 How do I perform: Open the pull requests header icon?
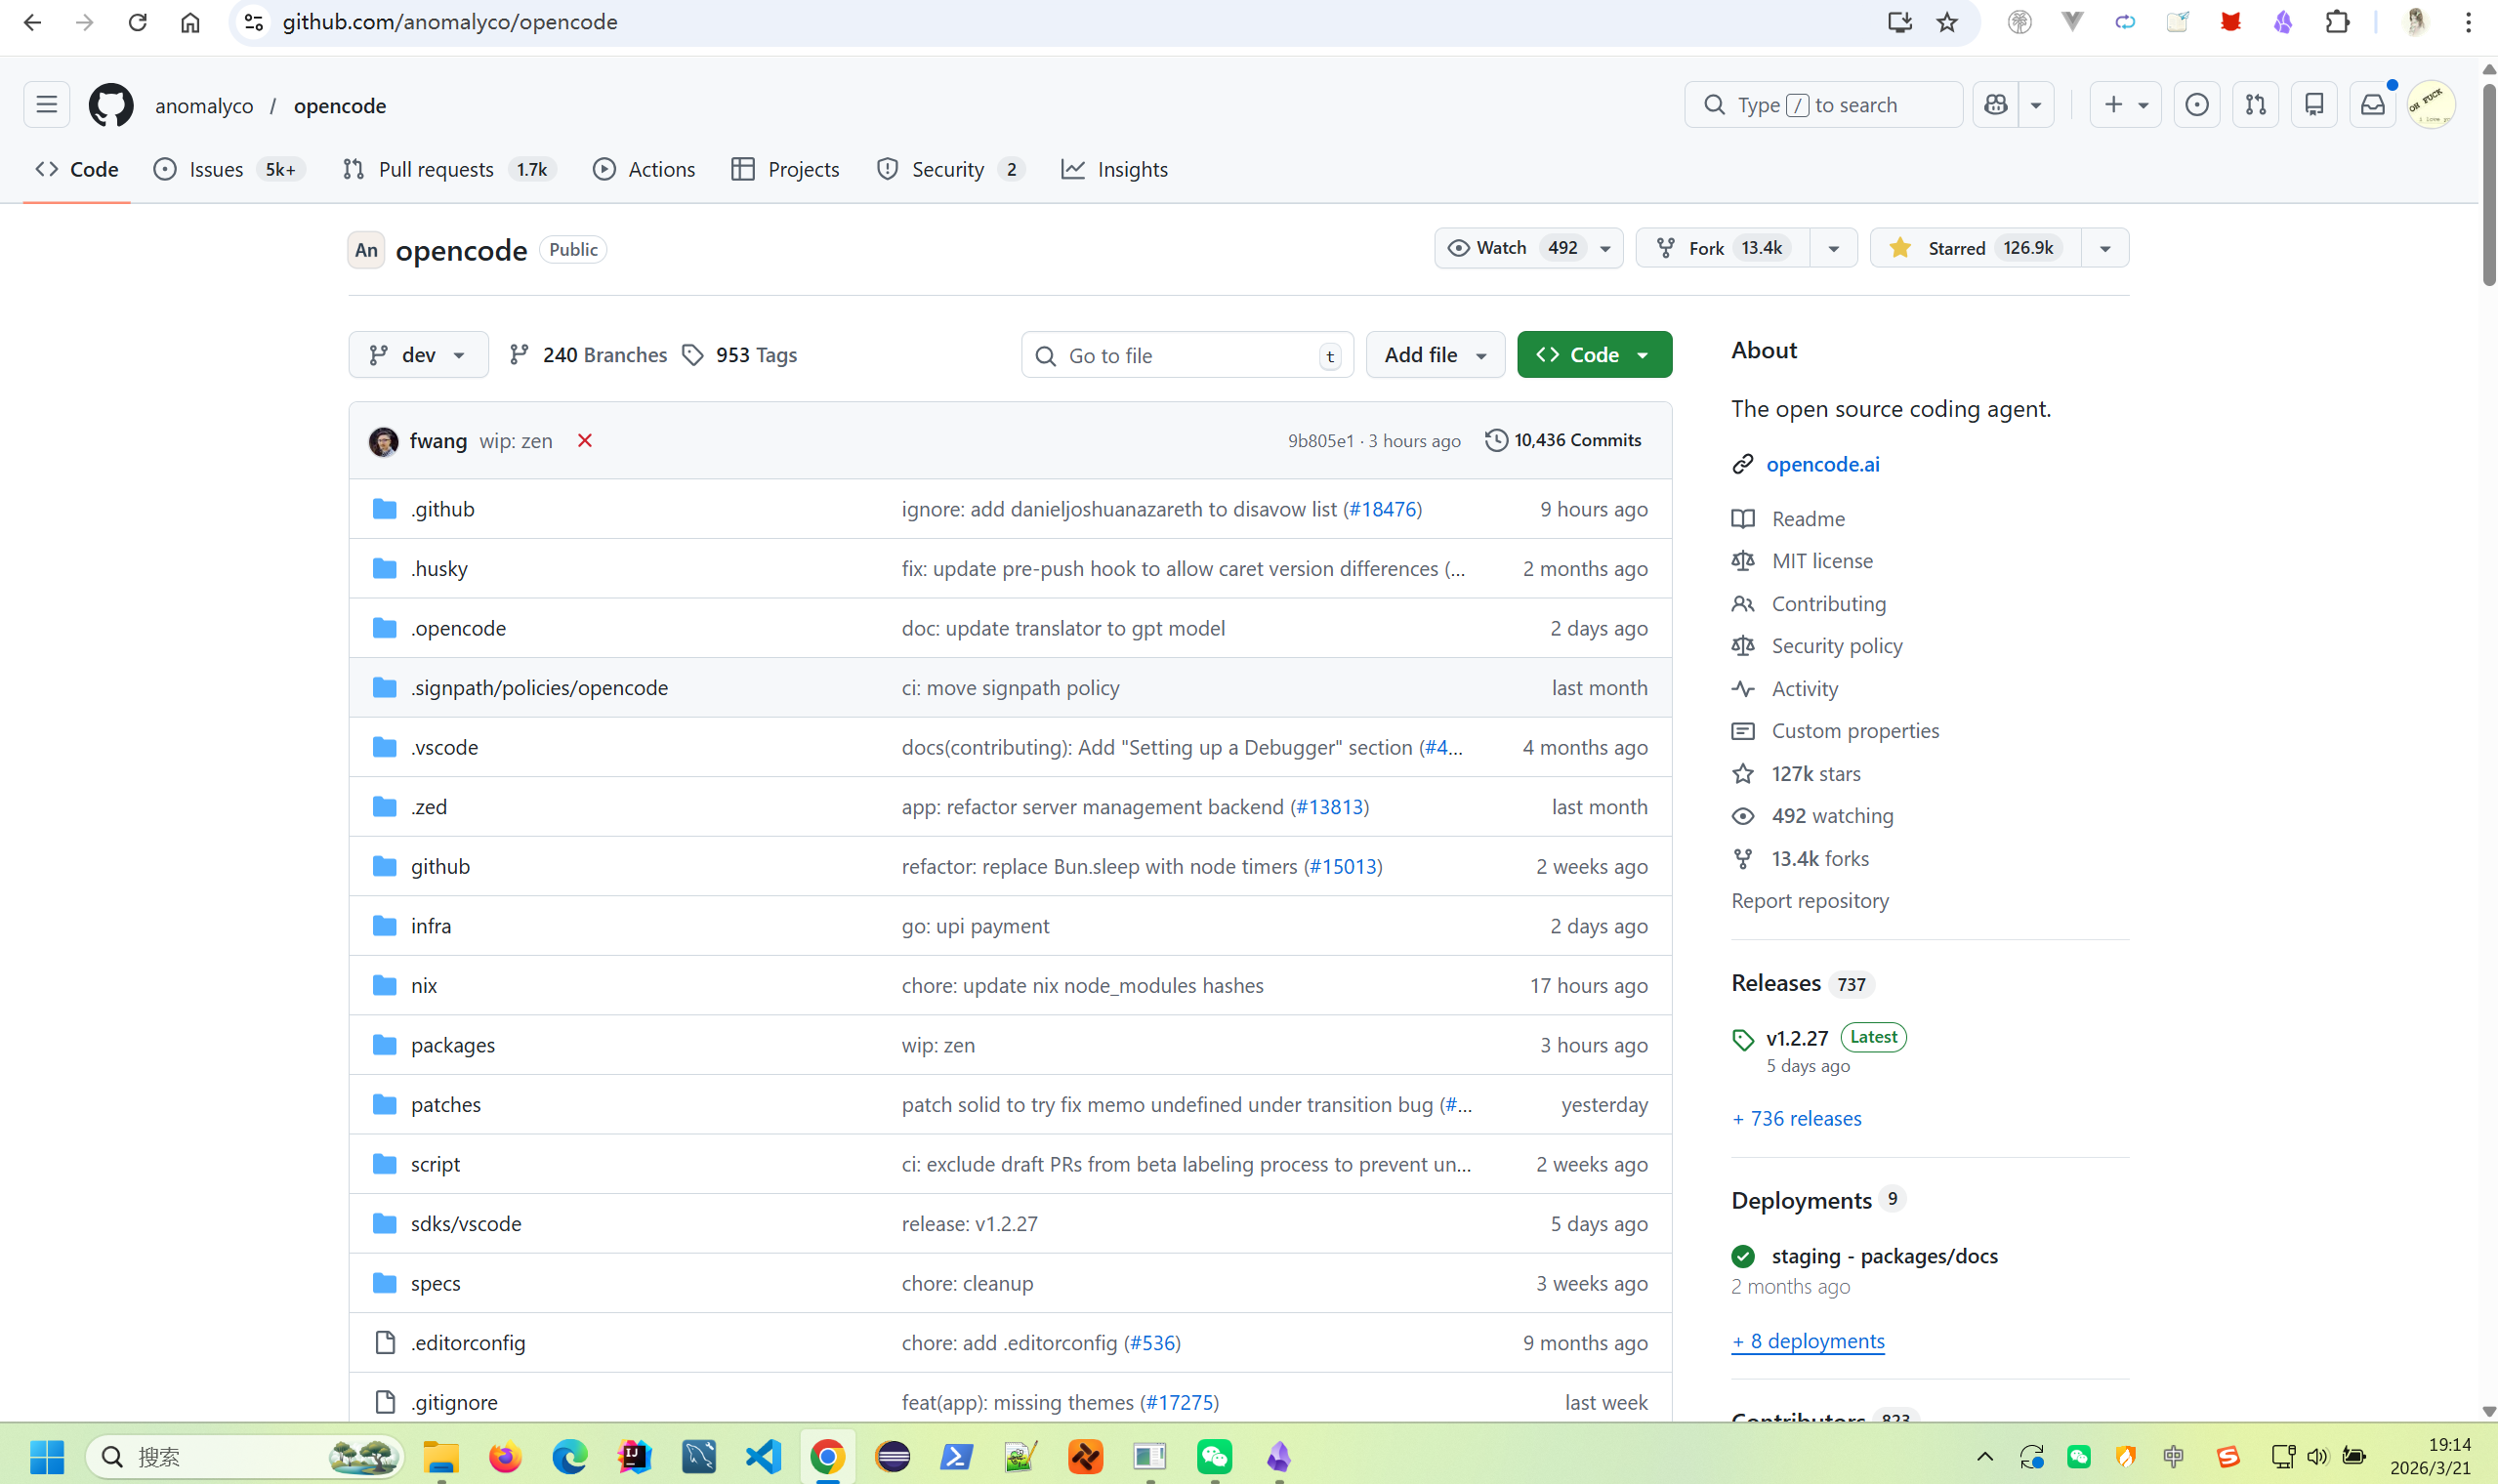[2256, 105]
